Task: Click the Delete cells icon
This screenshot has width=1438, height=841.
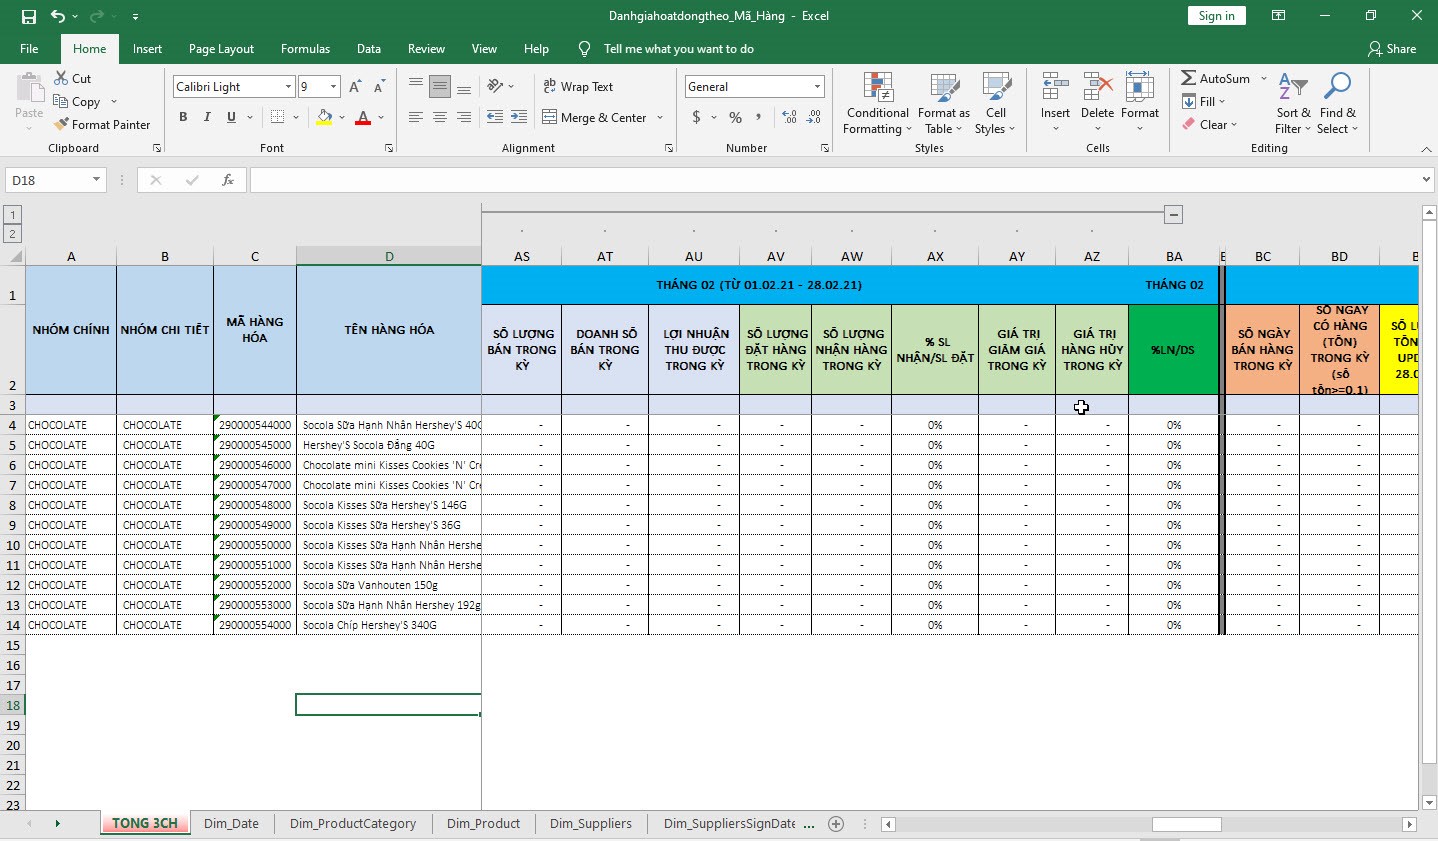Action: click(x=1097, y=88)
